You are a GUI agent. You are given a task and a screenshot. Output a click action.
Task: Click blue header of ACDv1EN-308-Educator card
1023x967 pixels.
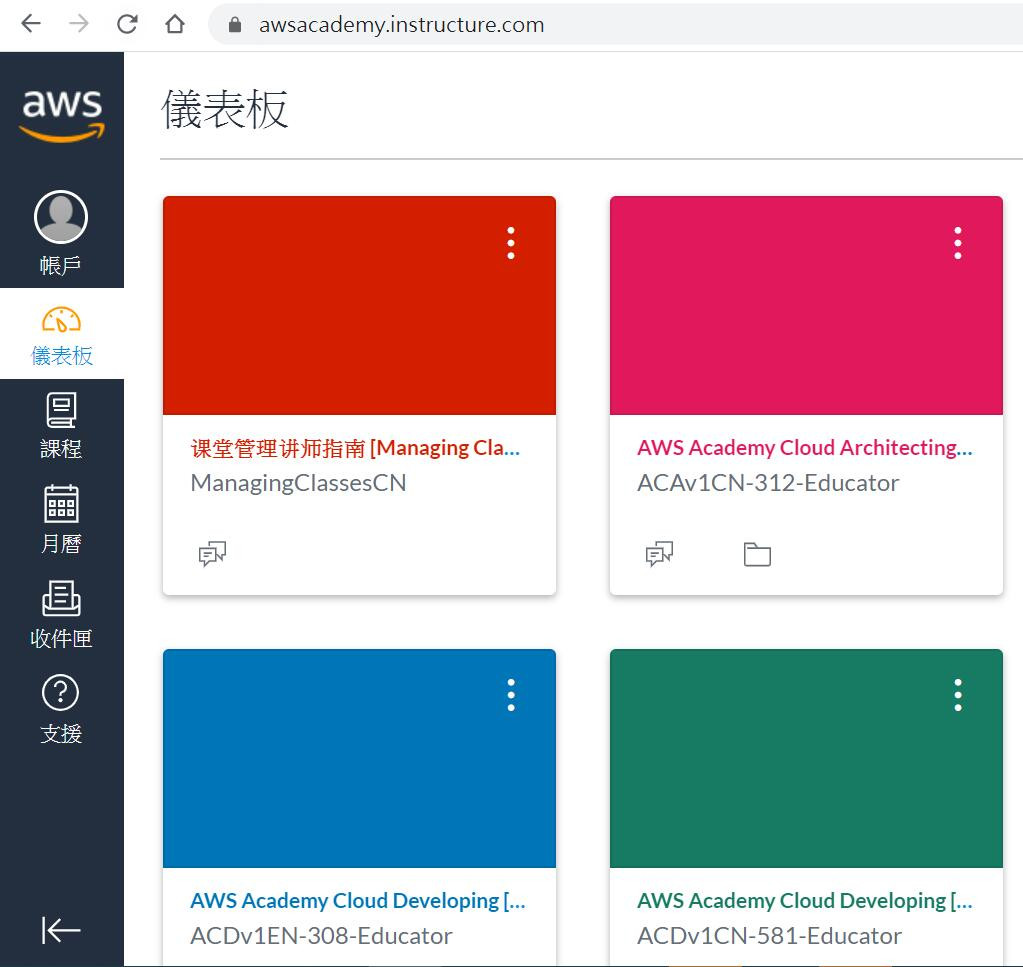359,758
